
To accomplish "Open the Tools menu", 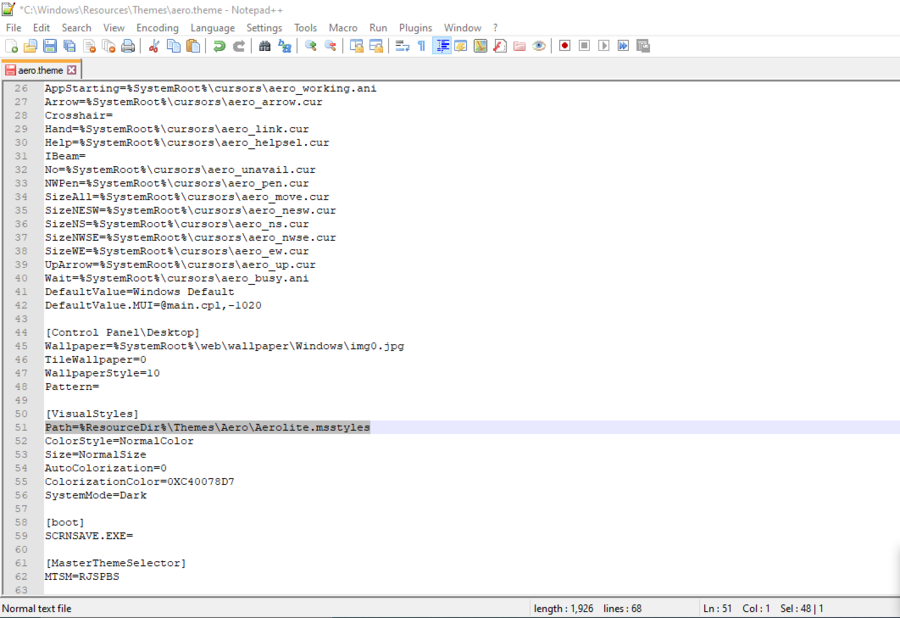I will click(305, 28).
